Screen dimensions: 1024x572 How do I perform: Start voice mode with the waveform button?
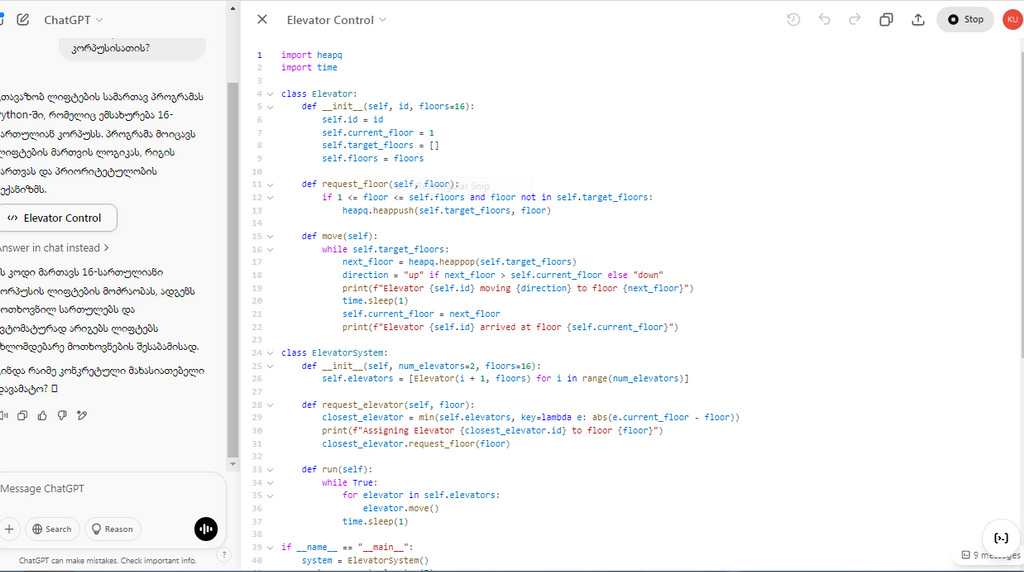tap(206, 529)
